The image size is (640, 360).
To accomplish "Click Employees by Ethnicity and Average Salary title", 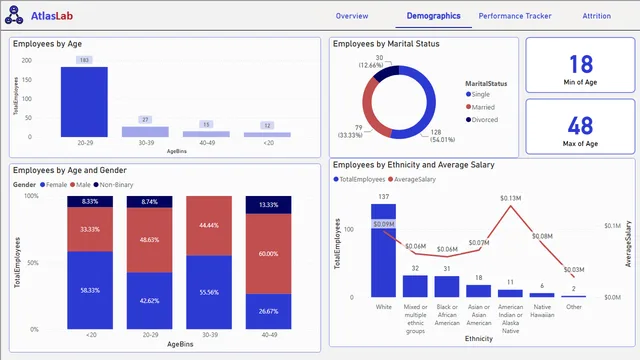I will (x=413, y=165).
